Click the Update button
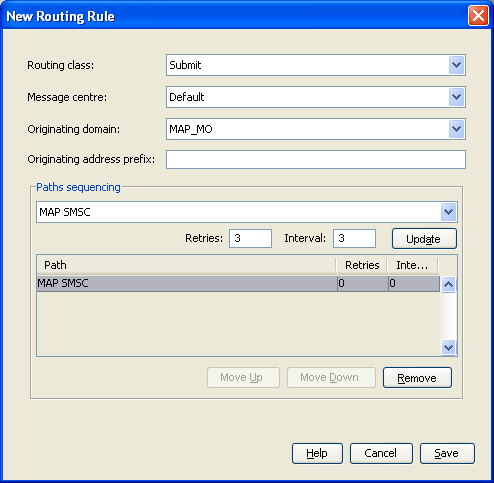Viewport: 494px width, 483px height. [x=424, y=239]
